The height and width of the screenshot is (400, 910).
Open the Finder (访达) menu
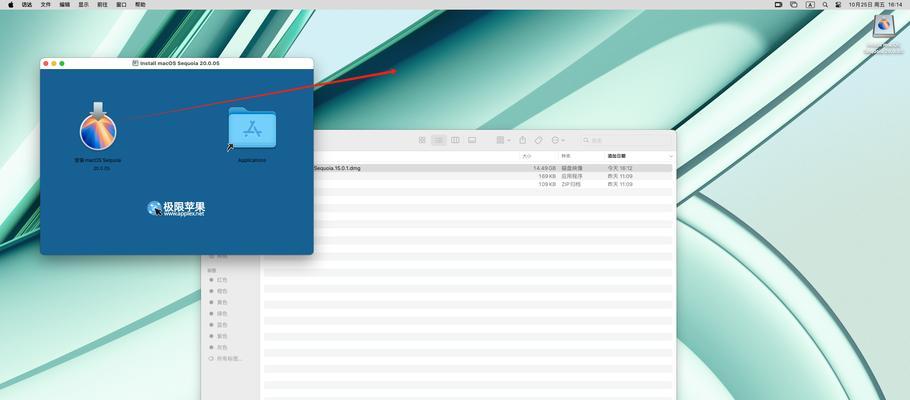[x=27, y=4]
